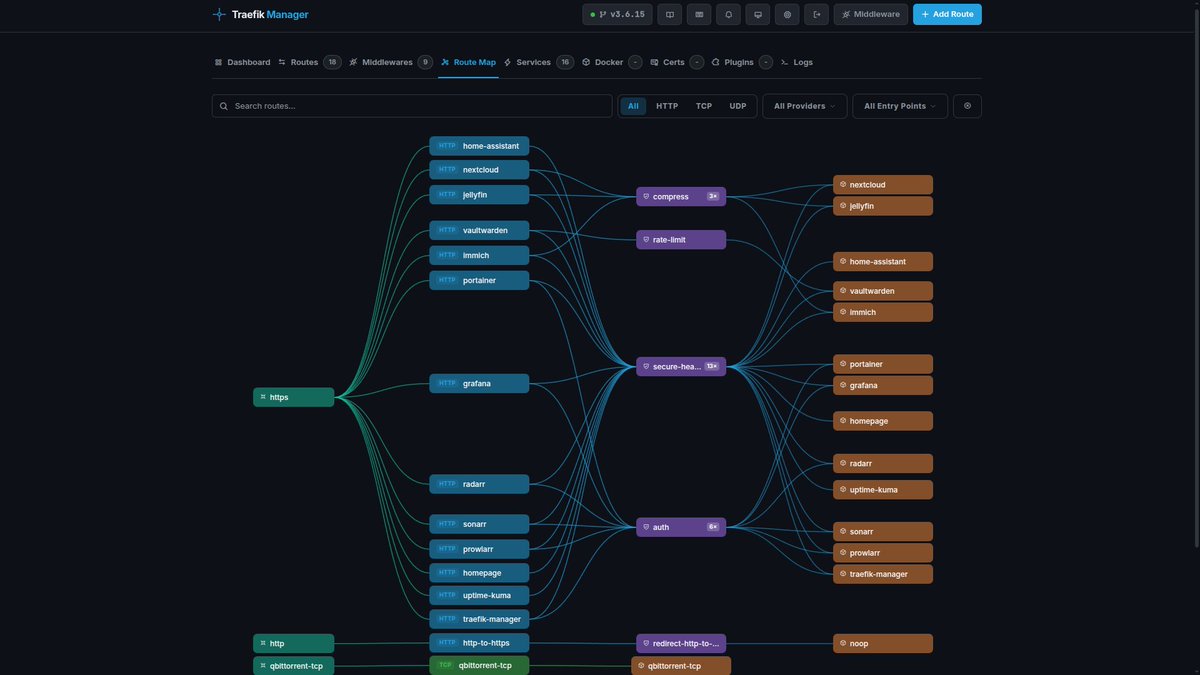Open the Logs tab
Viewport: 1200px width, 675px height.
pyautogui.click(x=797, y=62)
